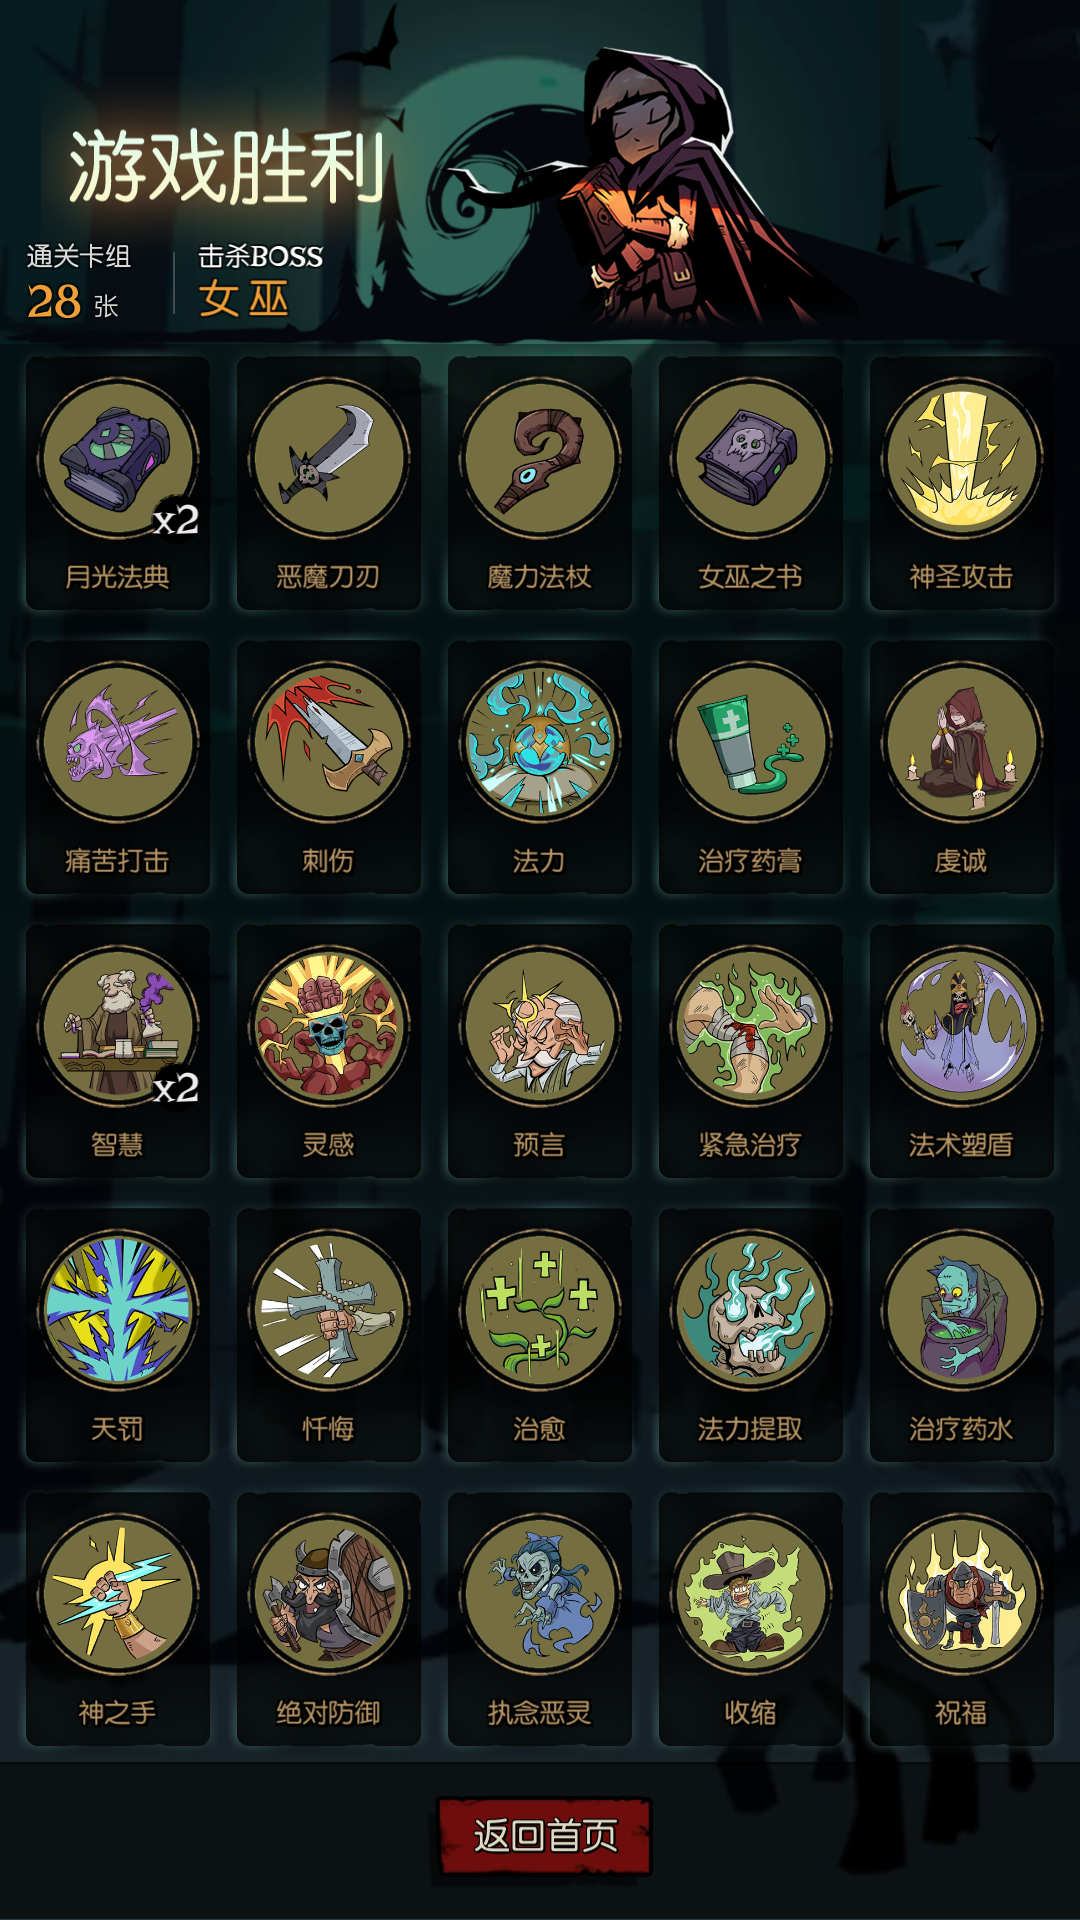Tap the 虔诚 praying figure card
Screen dimensions: 1080x1920
click(x=962, y=767)
